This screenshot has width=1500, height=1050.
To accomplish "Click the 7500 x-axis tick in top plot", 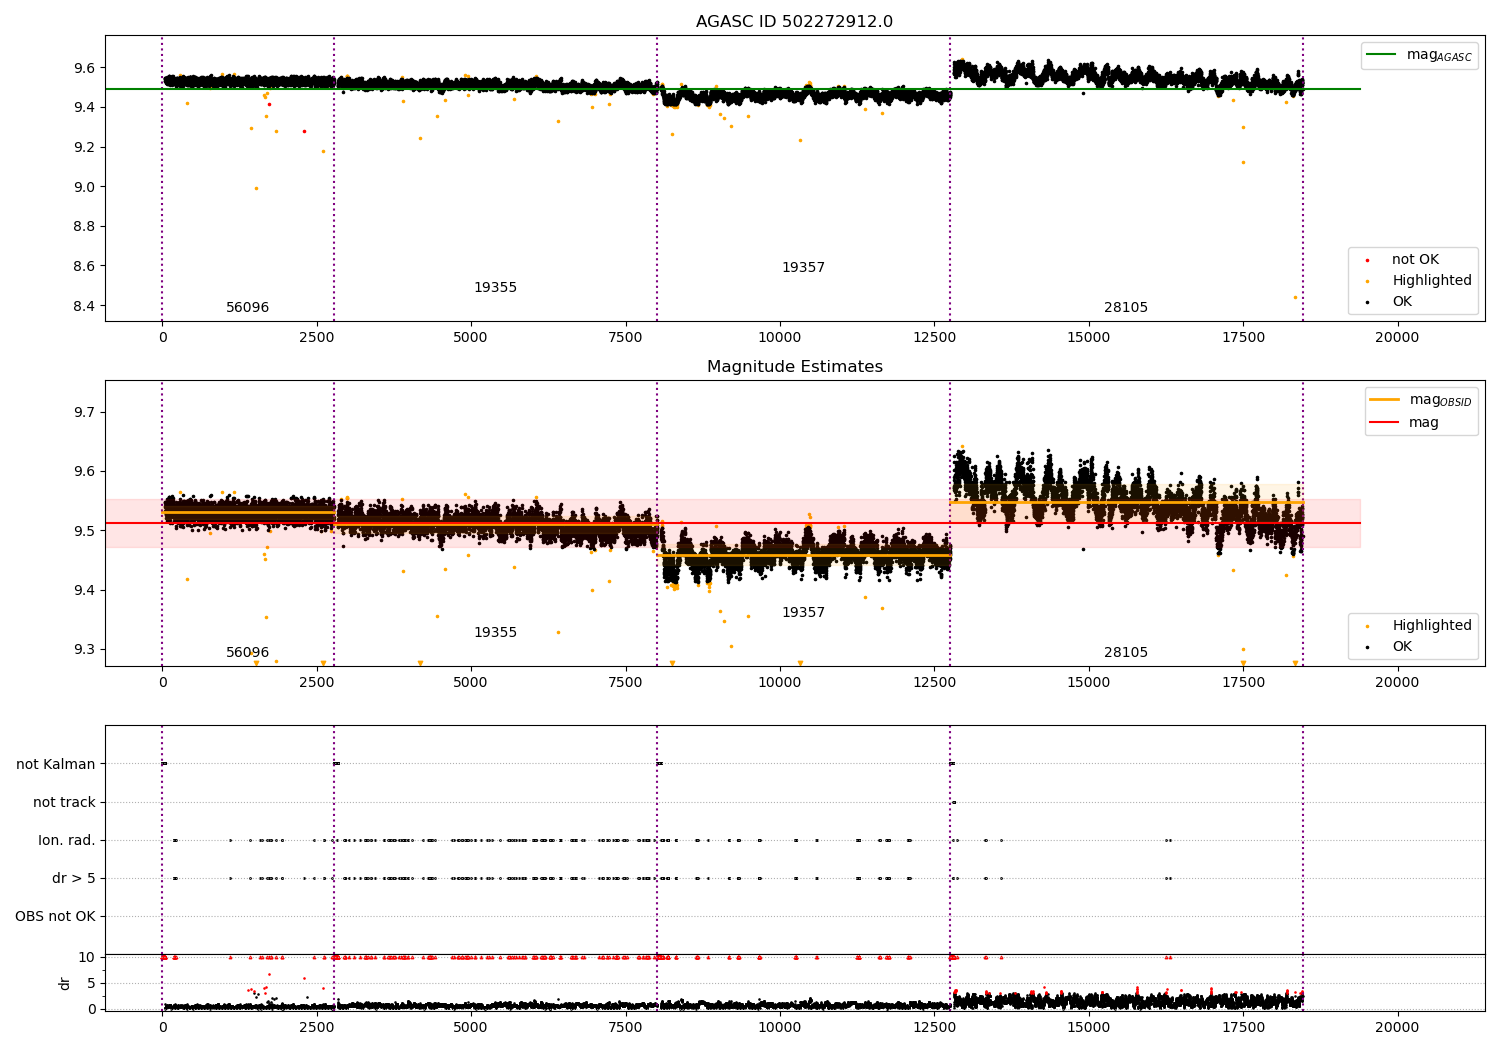I will tap(625, 338).
